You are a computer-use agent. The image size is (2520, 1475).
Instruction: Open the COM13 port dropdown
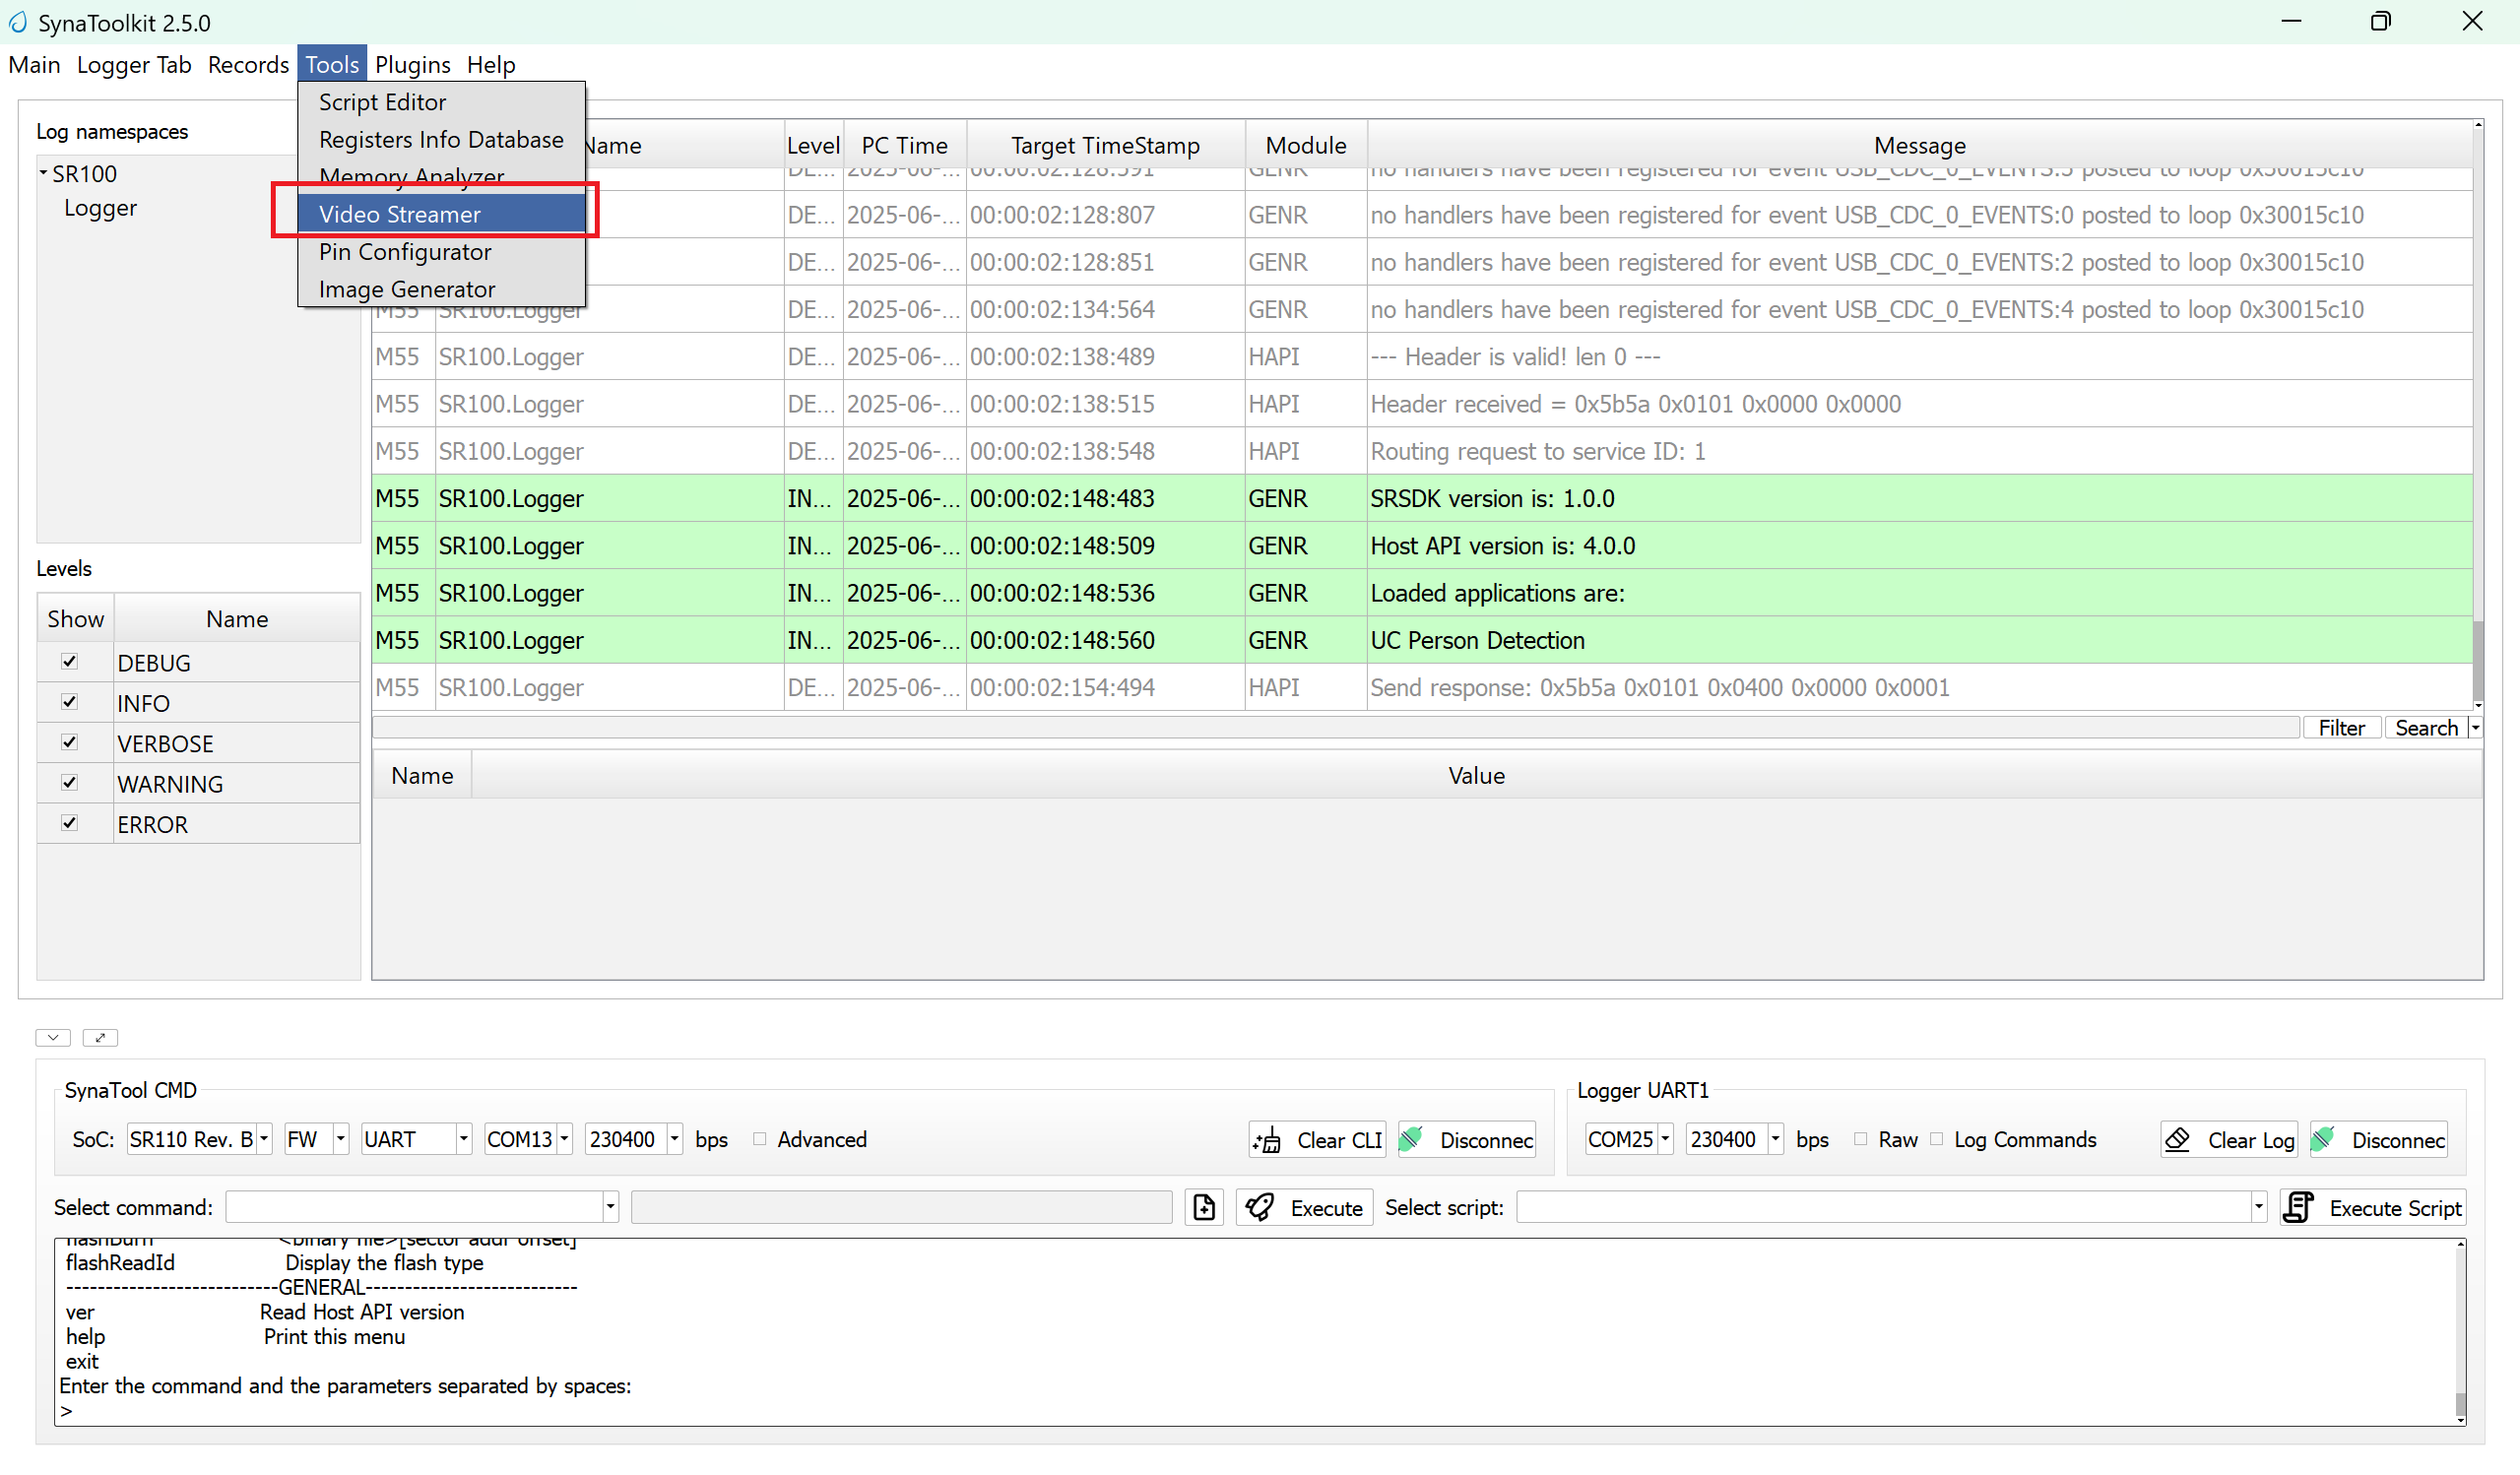click(564, 1139)
